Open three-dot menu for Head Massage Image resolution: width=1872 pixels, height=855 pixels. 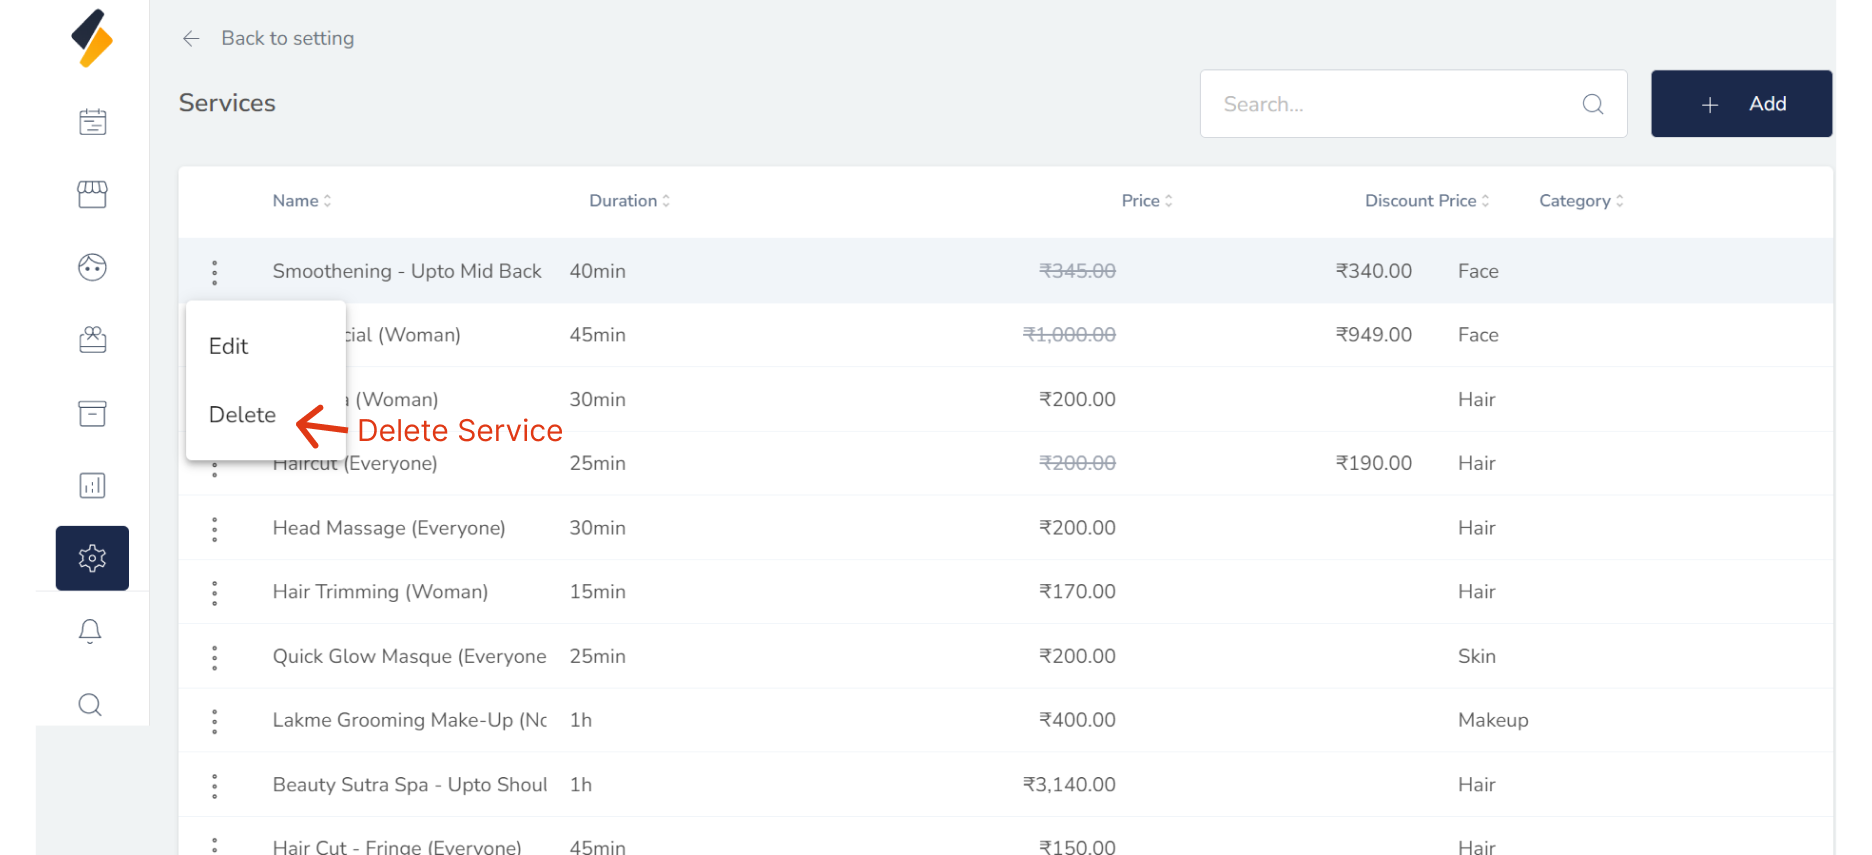(x=215, y=529)
